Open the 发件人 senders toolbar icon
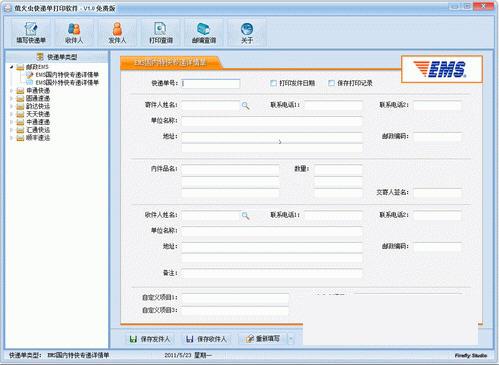 [117, 33]
